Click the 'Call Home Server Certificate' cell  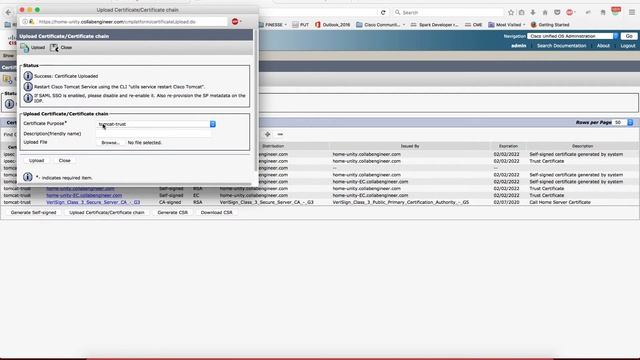560,202
